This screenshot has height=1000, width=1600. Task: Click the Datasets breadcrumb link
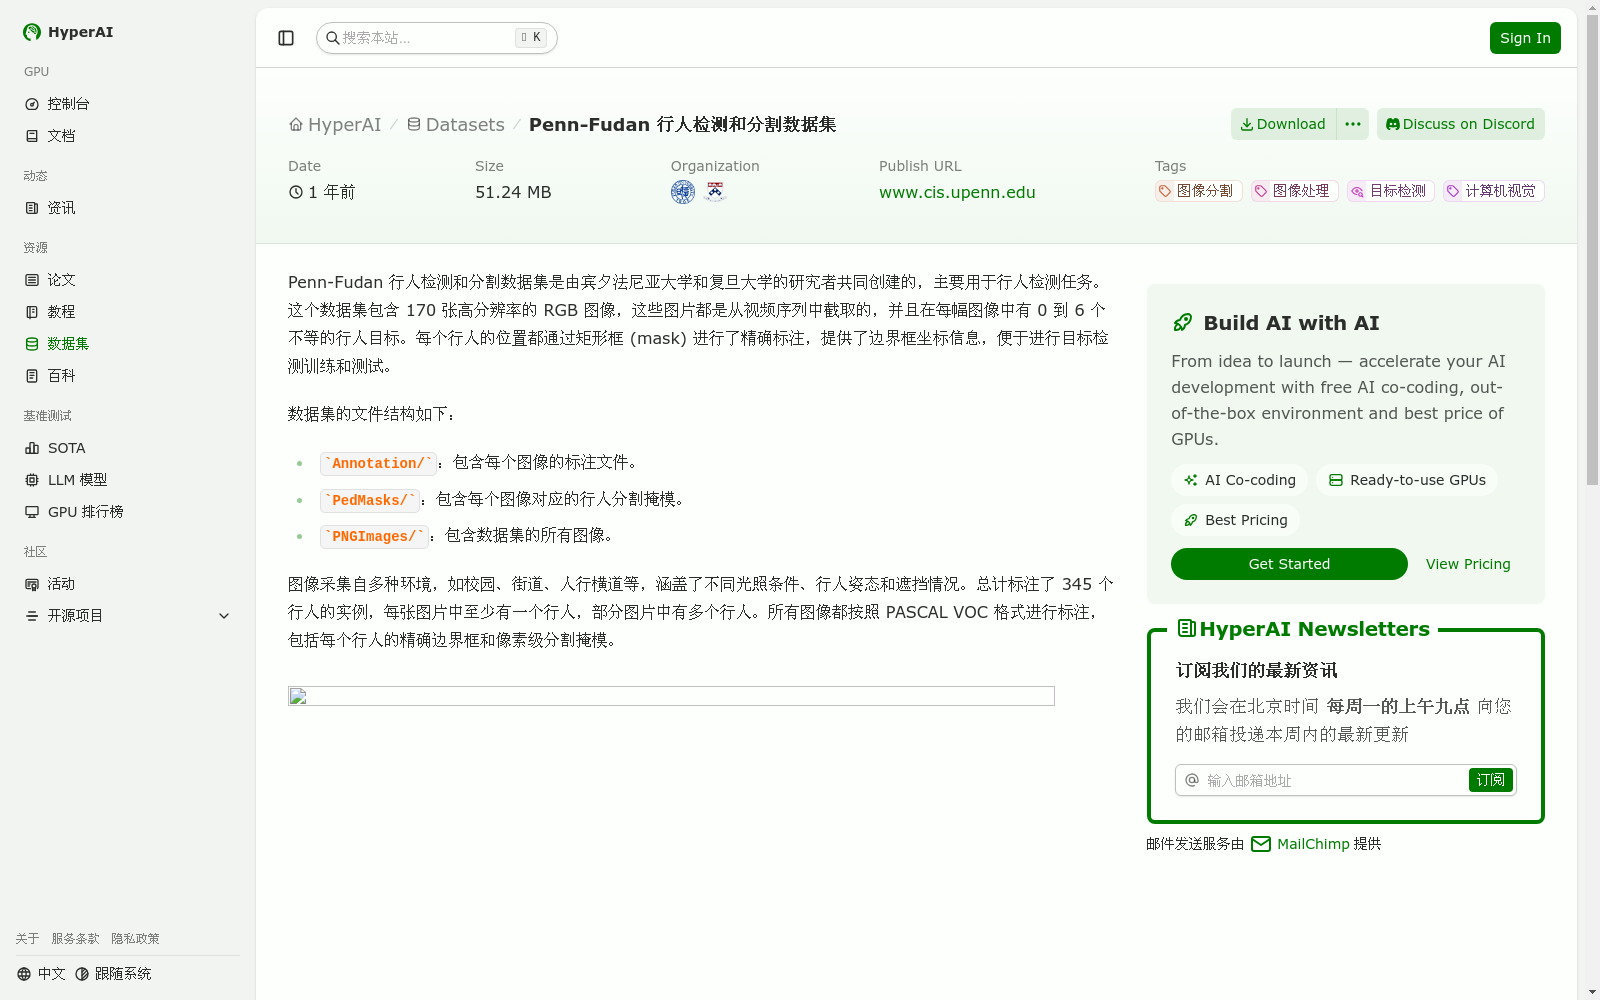(456, 125)
